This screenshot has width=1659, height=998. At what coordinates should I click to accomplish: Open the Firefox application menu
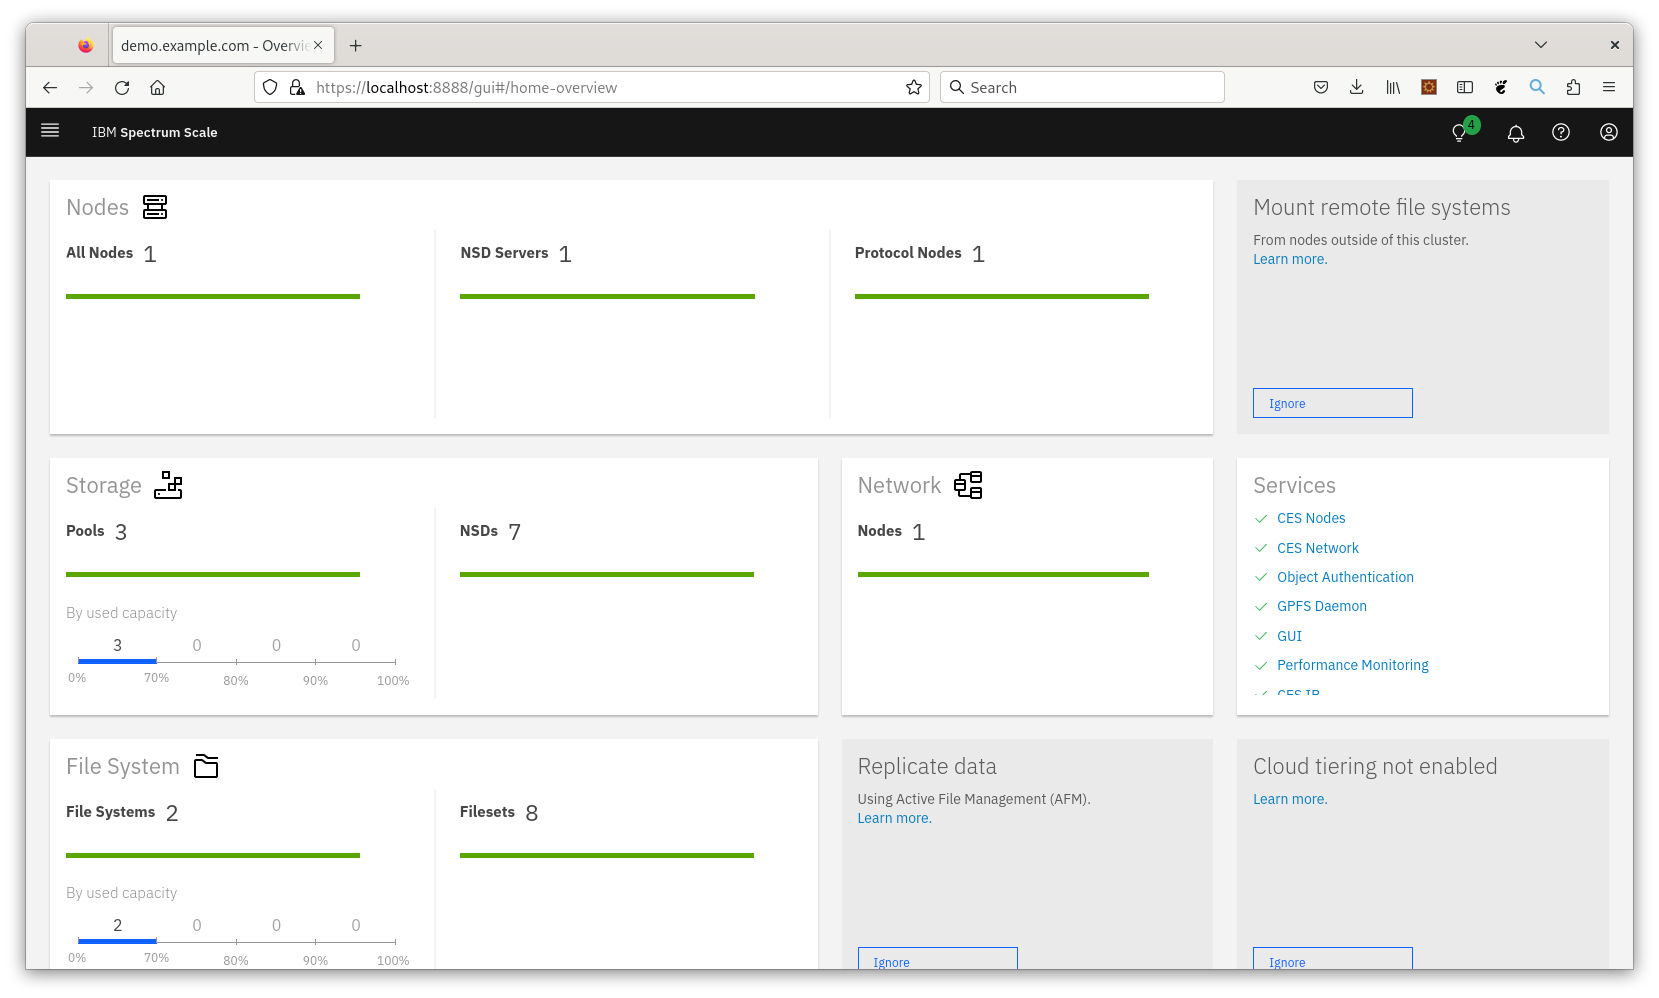(1609, 88)
